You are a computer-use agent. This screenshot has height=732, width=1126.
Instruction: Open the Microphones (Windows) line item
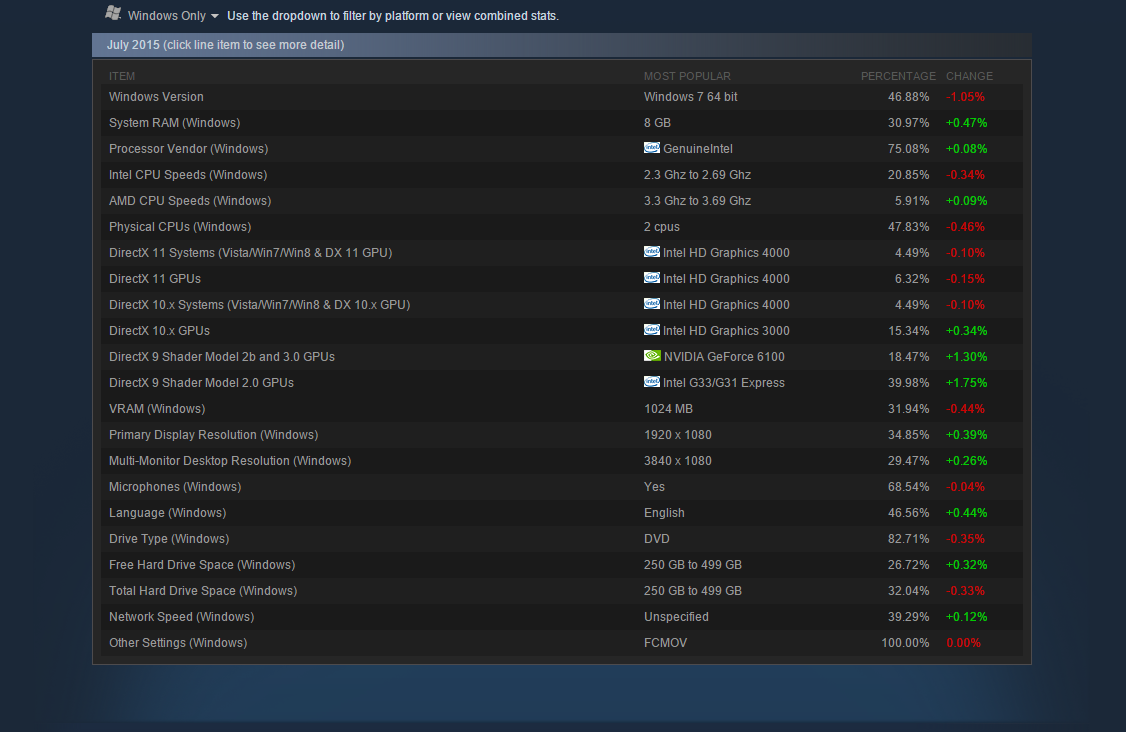(x=562, y=486)
